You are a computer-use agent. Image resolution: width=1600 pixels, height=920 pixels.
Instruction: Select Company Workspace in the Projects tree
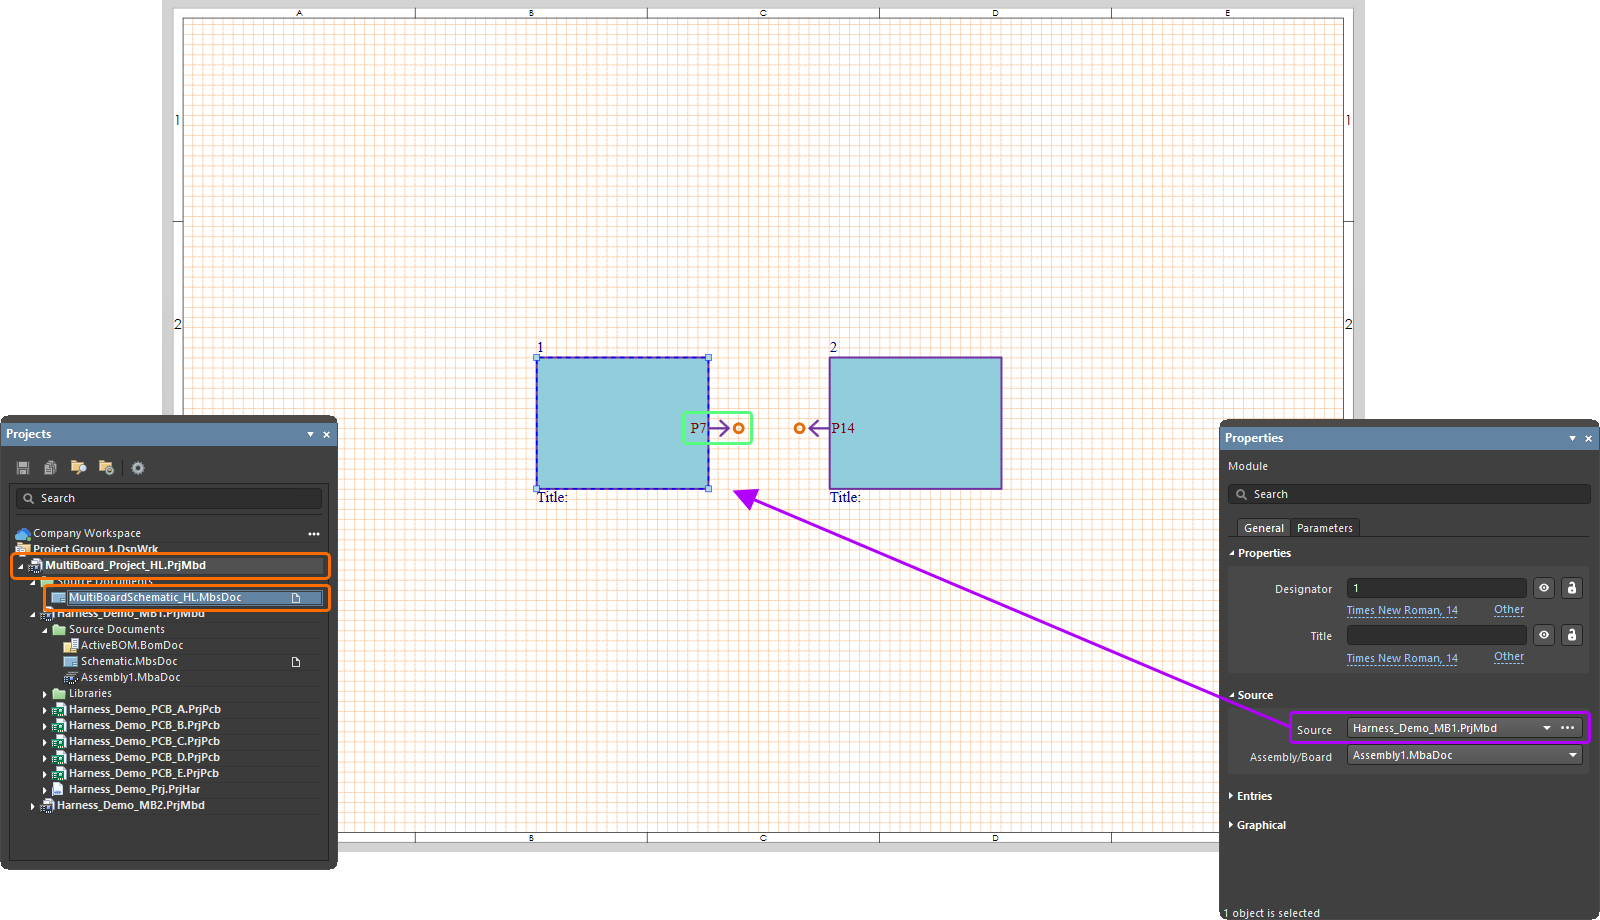point(87,534)
